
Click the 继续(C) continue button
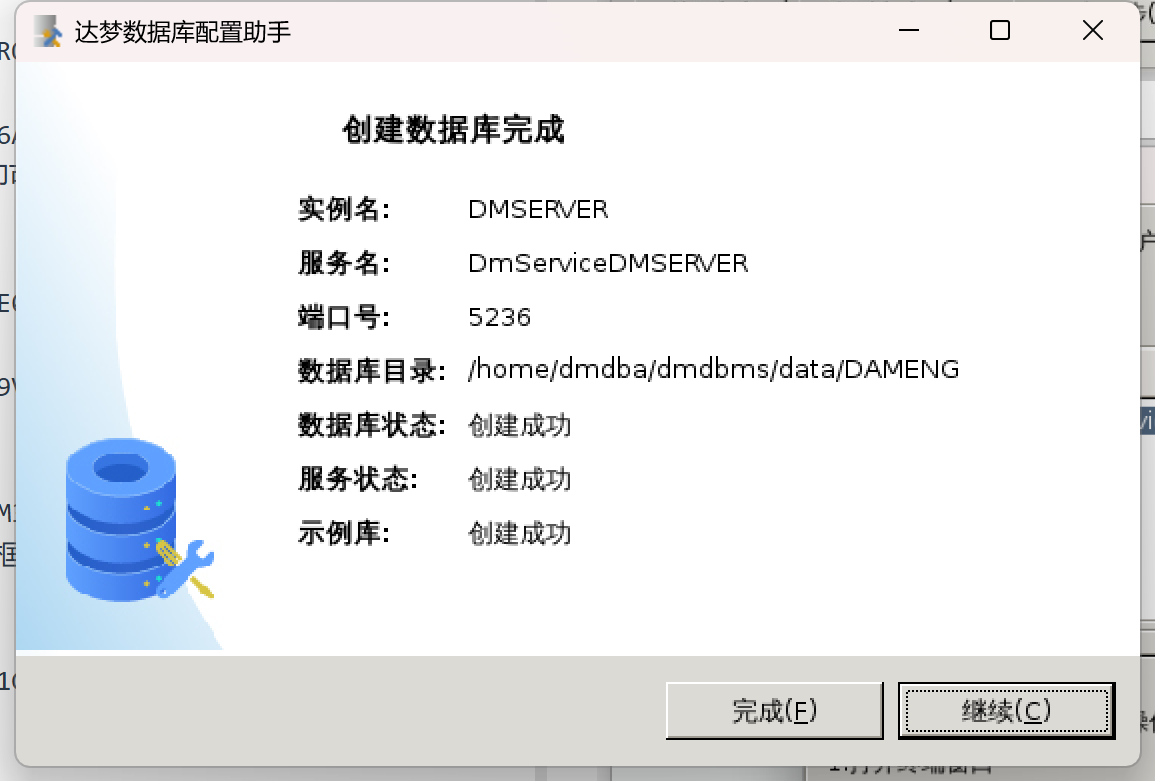[1006, 710]
